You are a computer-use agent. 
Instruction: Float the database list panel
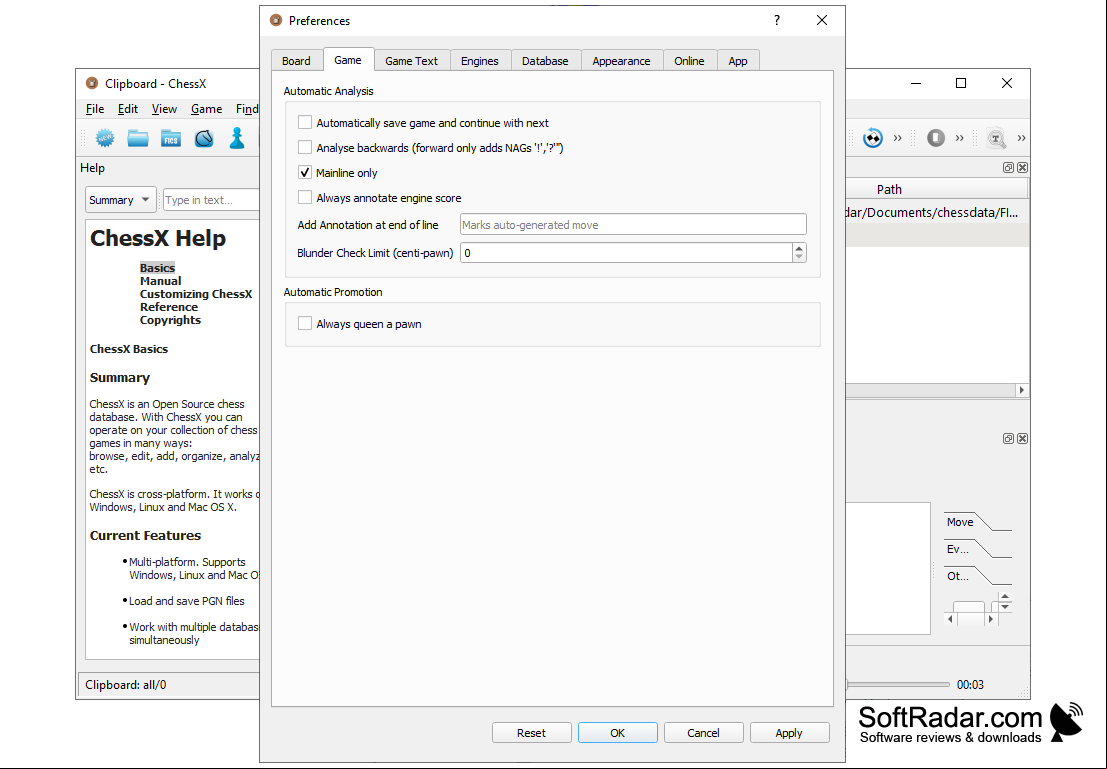point(1008,167)
